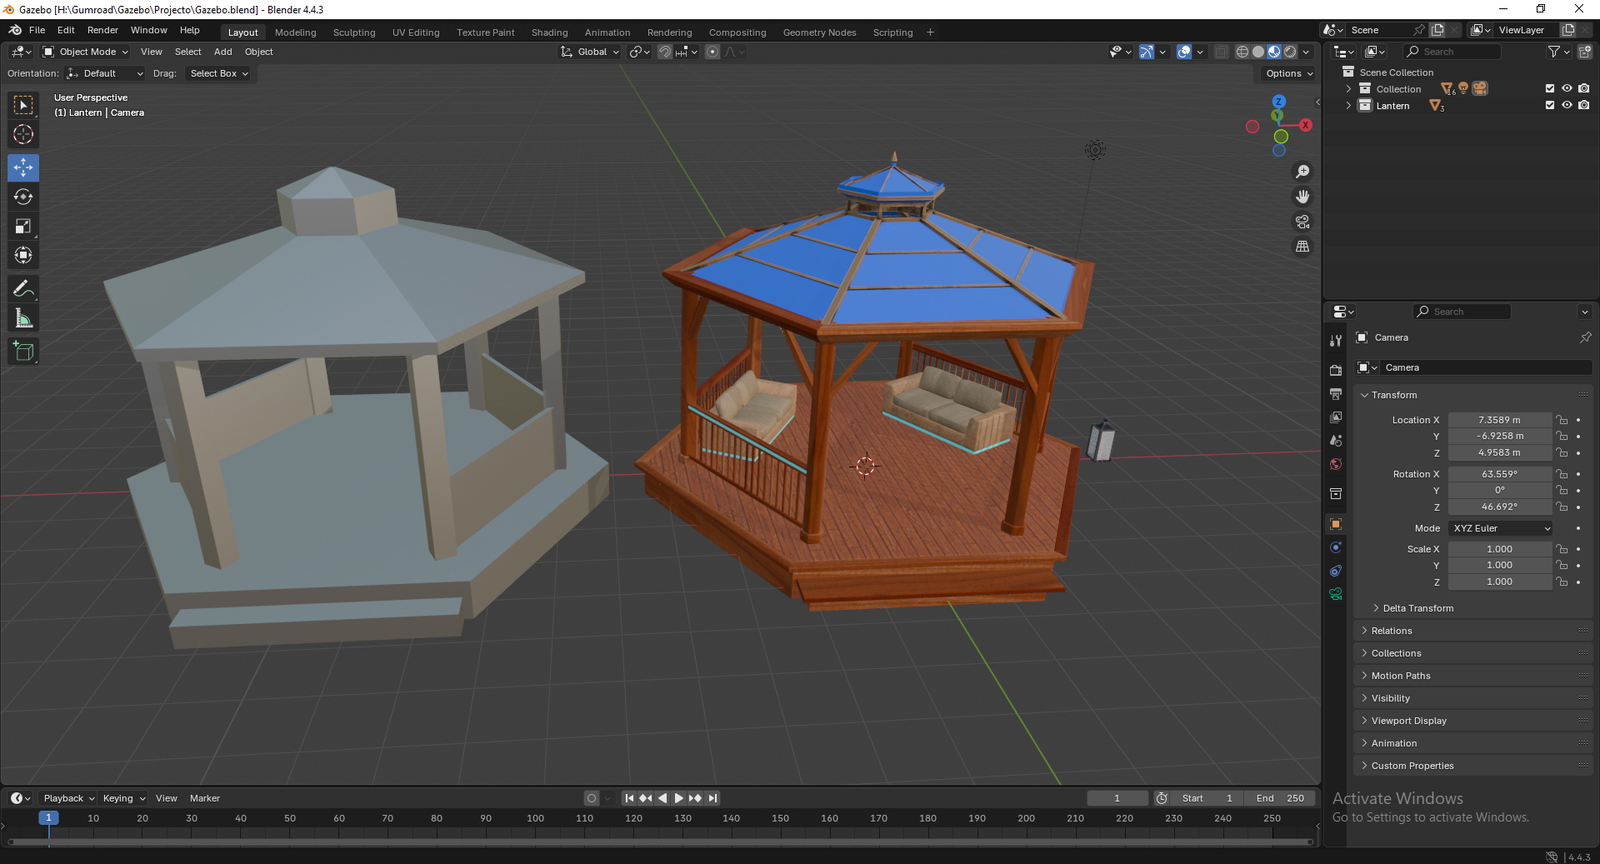The height and width of the screenshot is (864, 1600).
Task: Open the Object Mode dropdown
Action: [86, 52]
